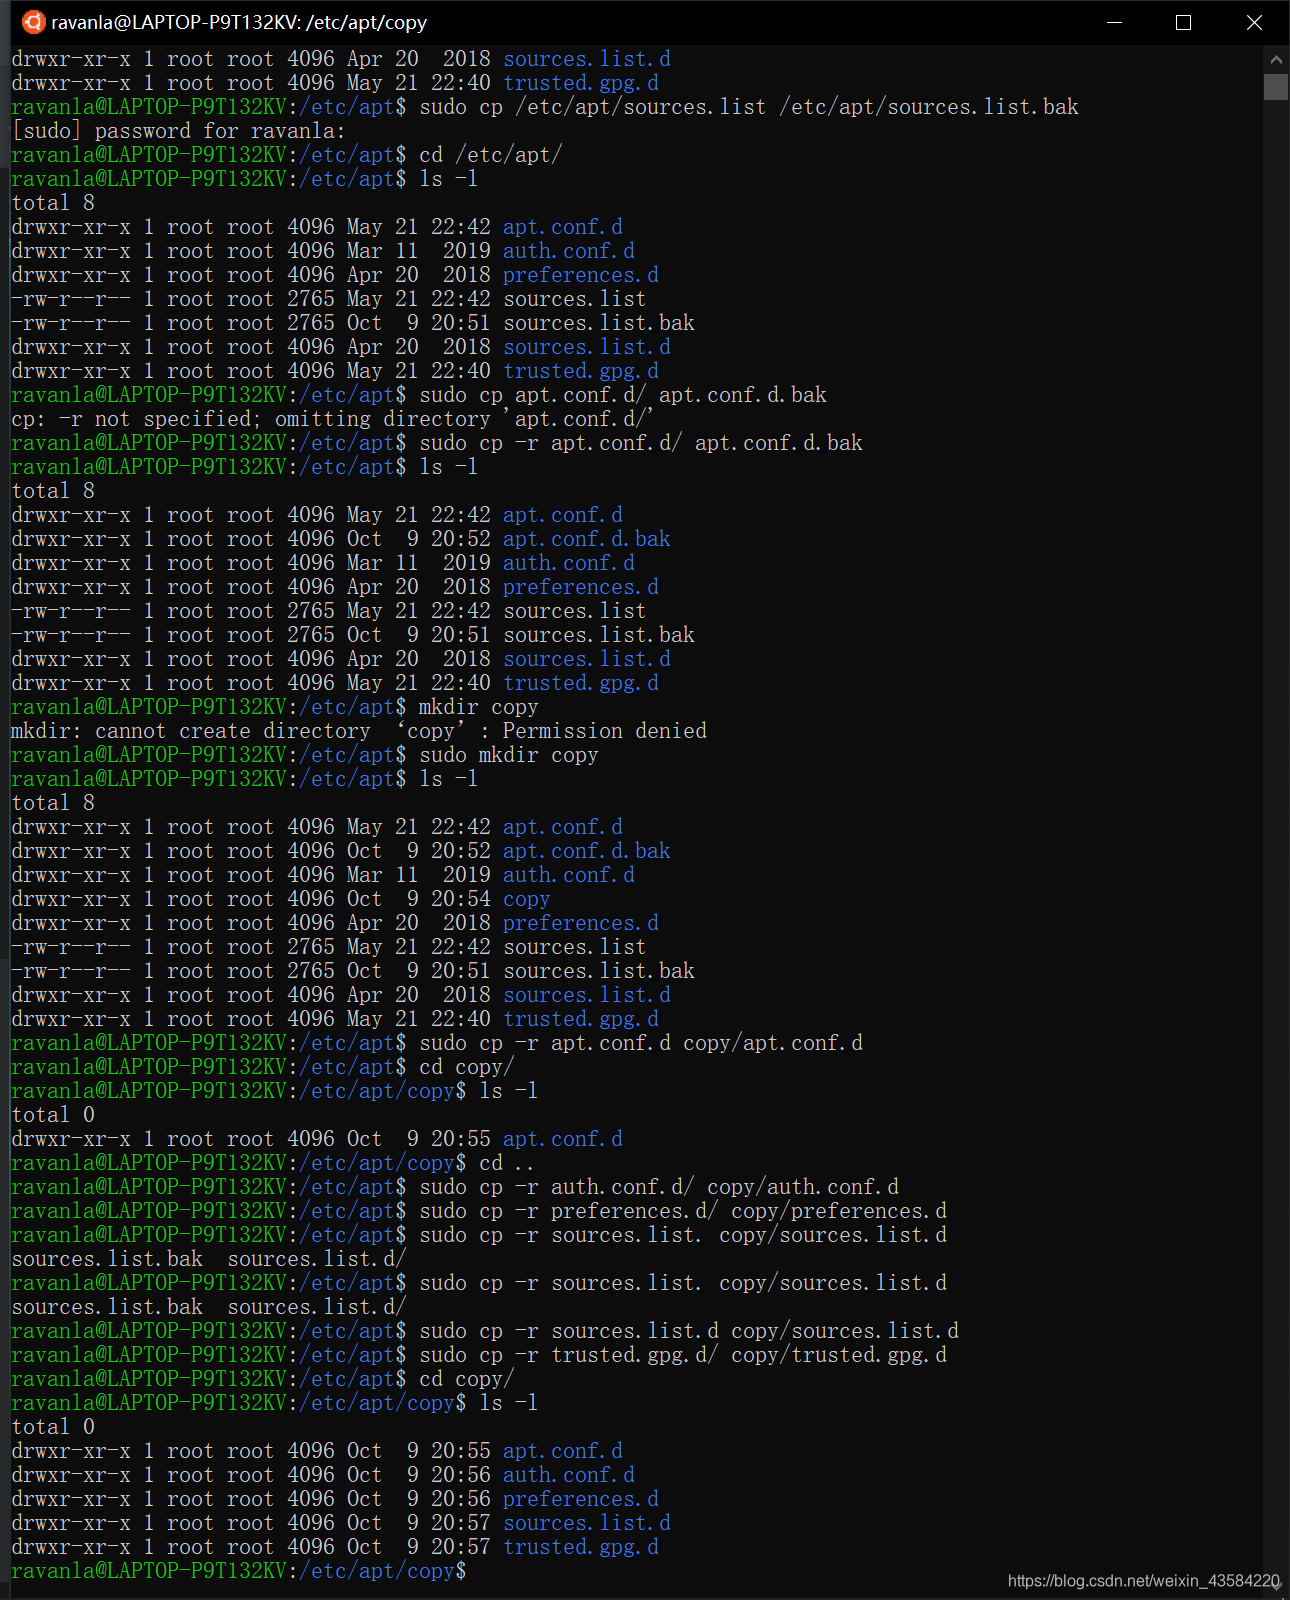Click the scrollbar up arrow
This screenshot has height=1600, width=1290.
pos(1276,59)
